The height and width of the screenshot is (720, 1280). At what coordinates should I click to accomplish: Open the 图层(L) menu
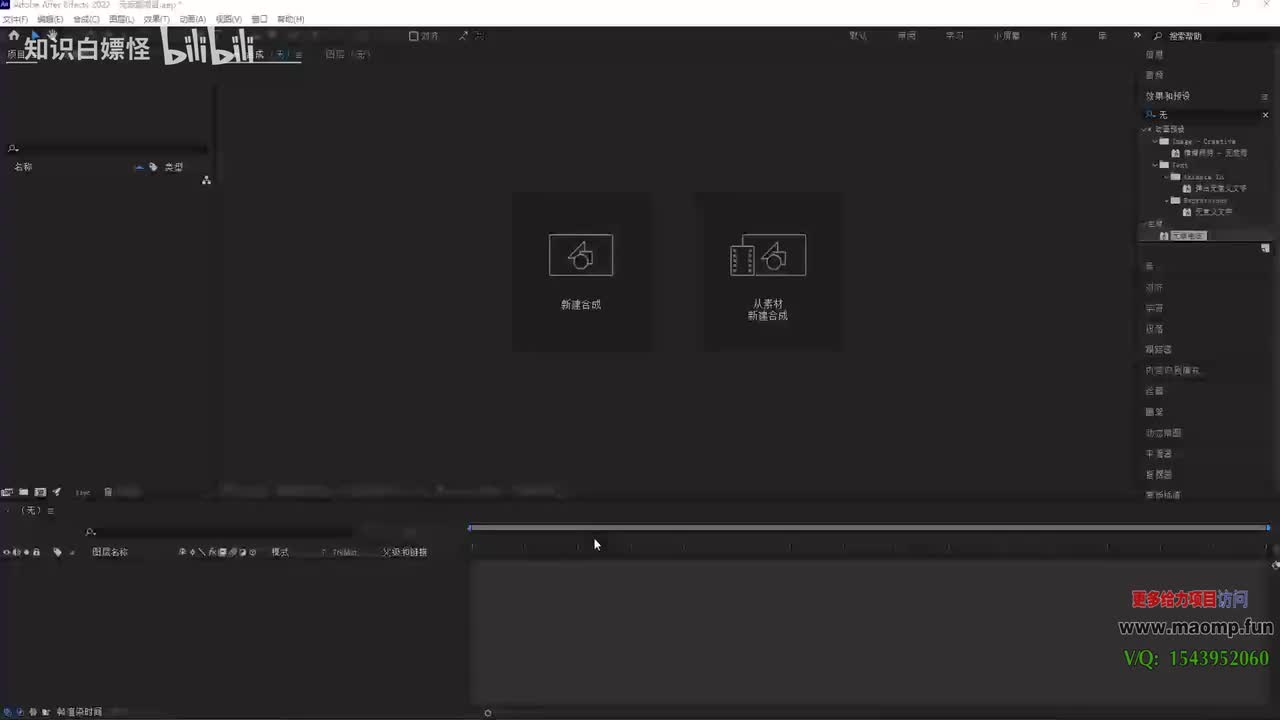121,19
